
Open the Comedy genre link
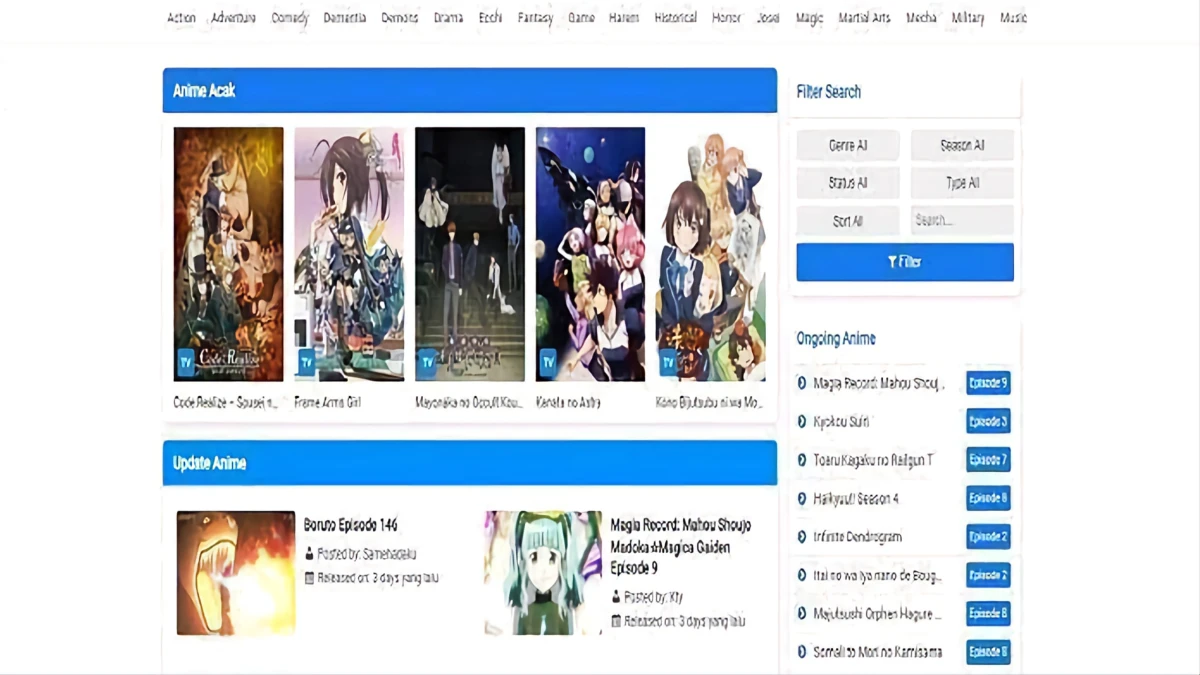click(290, 18)
